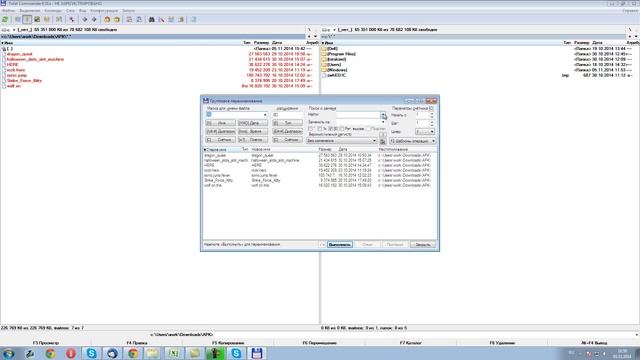Click F8 Удаление in function key bar

(502, 343)
